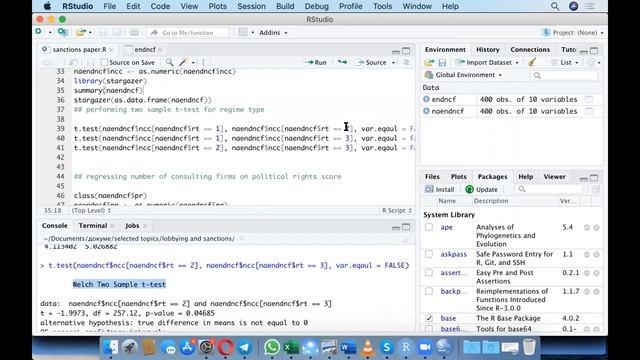Expand the endncf data object
This screenshot has width=640, height=360.
(x=426, y=99)
